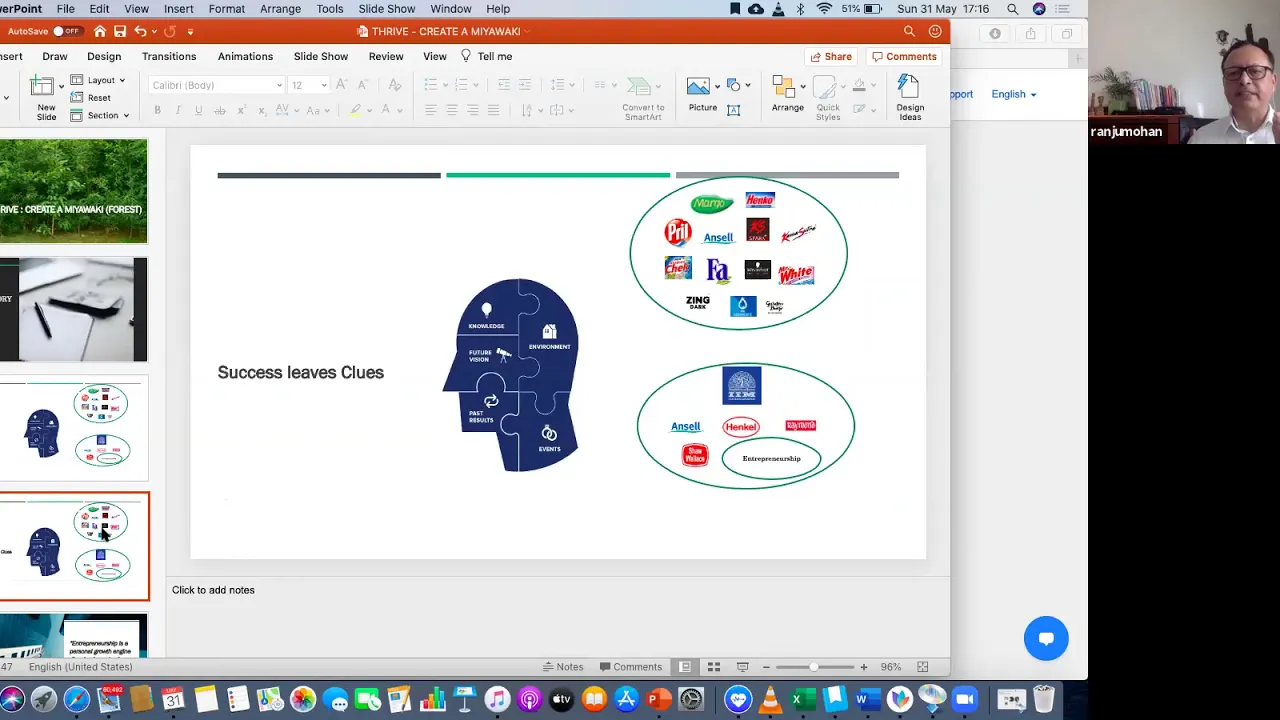Viewport: 1280px width, 720px height.
Task: Click the Arrange icon
Action: 783,87
